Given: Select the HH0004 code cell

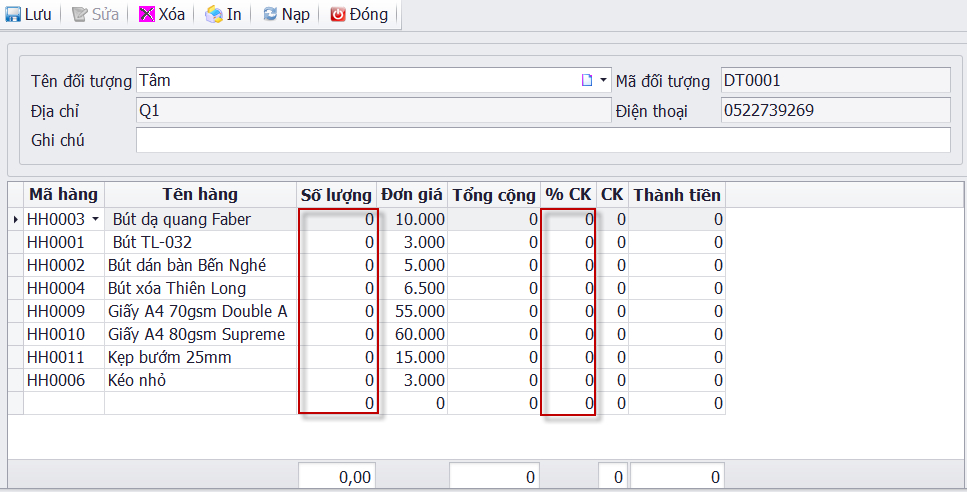Looking at the screenshot, I should tap(64, 289).
